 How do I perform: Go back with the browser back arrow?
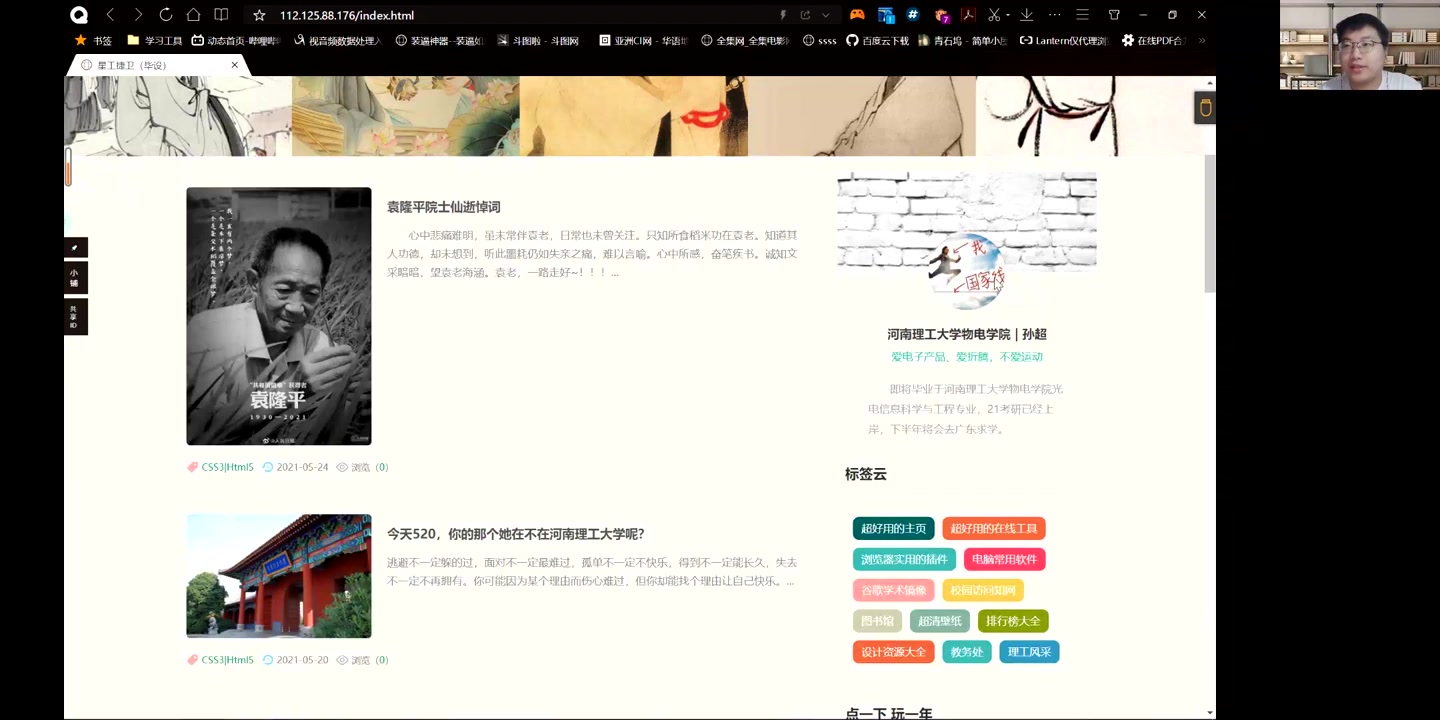point(110,15)
